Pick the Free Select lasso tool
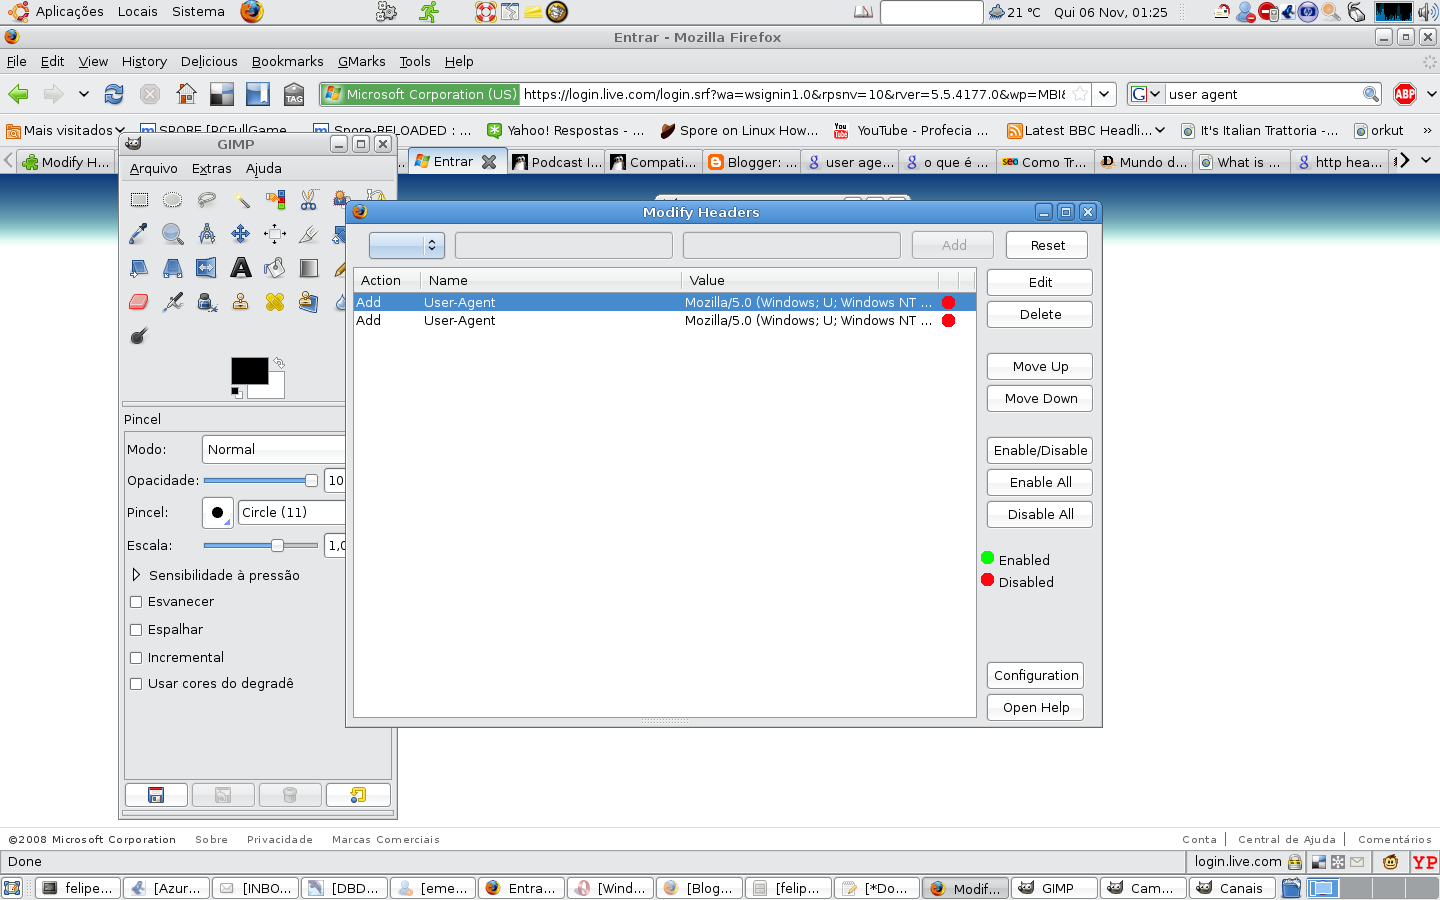This screenshot has width=1440, height=900. [x=207, y=200]
